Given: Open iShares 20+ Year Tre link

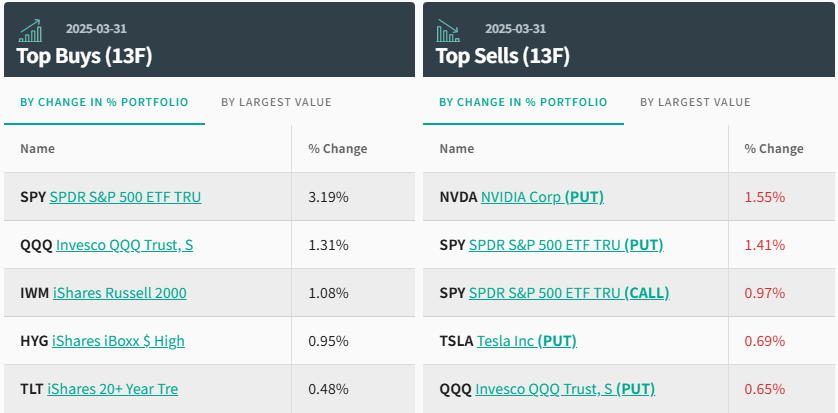Looking at the screenshot, I should click(112, 389).
